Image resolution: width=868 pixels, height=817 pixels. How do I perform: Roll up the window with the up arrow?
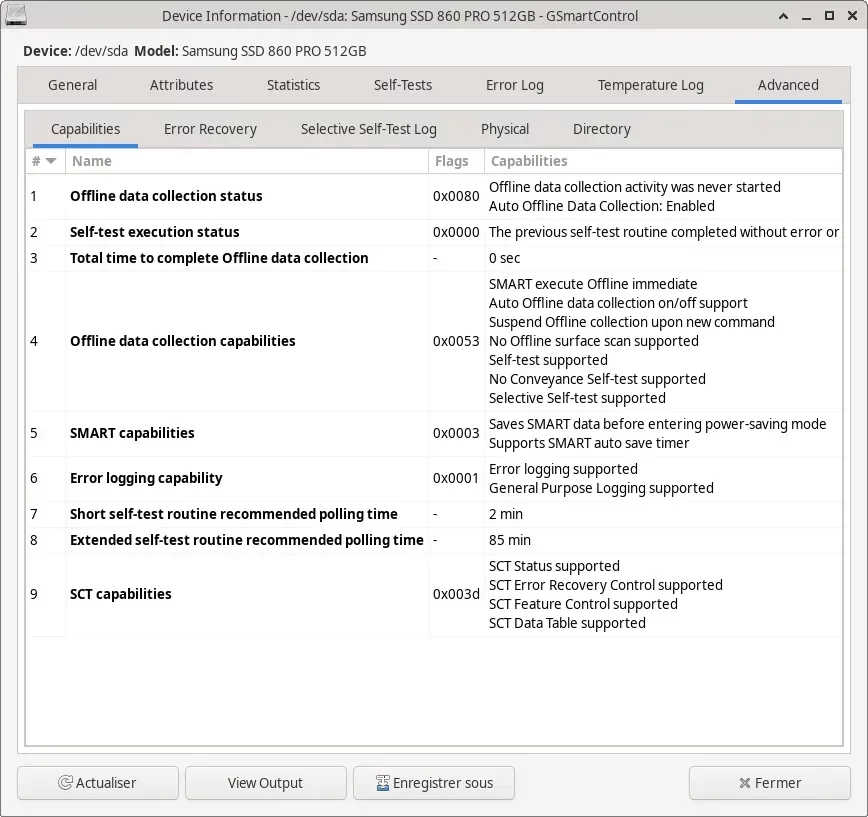(783, 16)
